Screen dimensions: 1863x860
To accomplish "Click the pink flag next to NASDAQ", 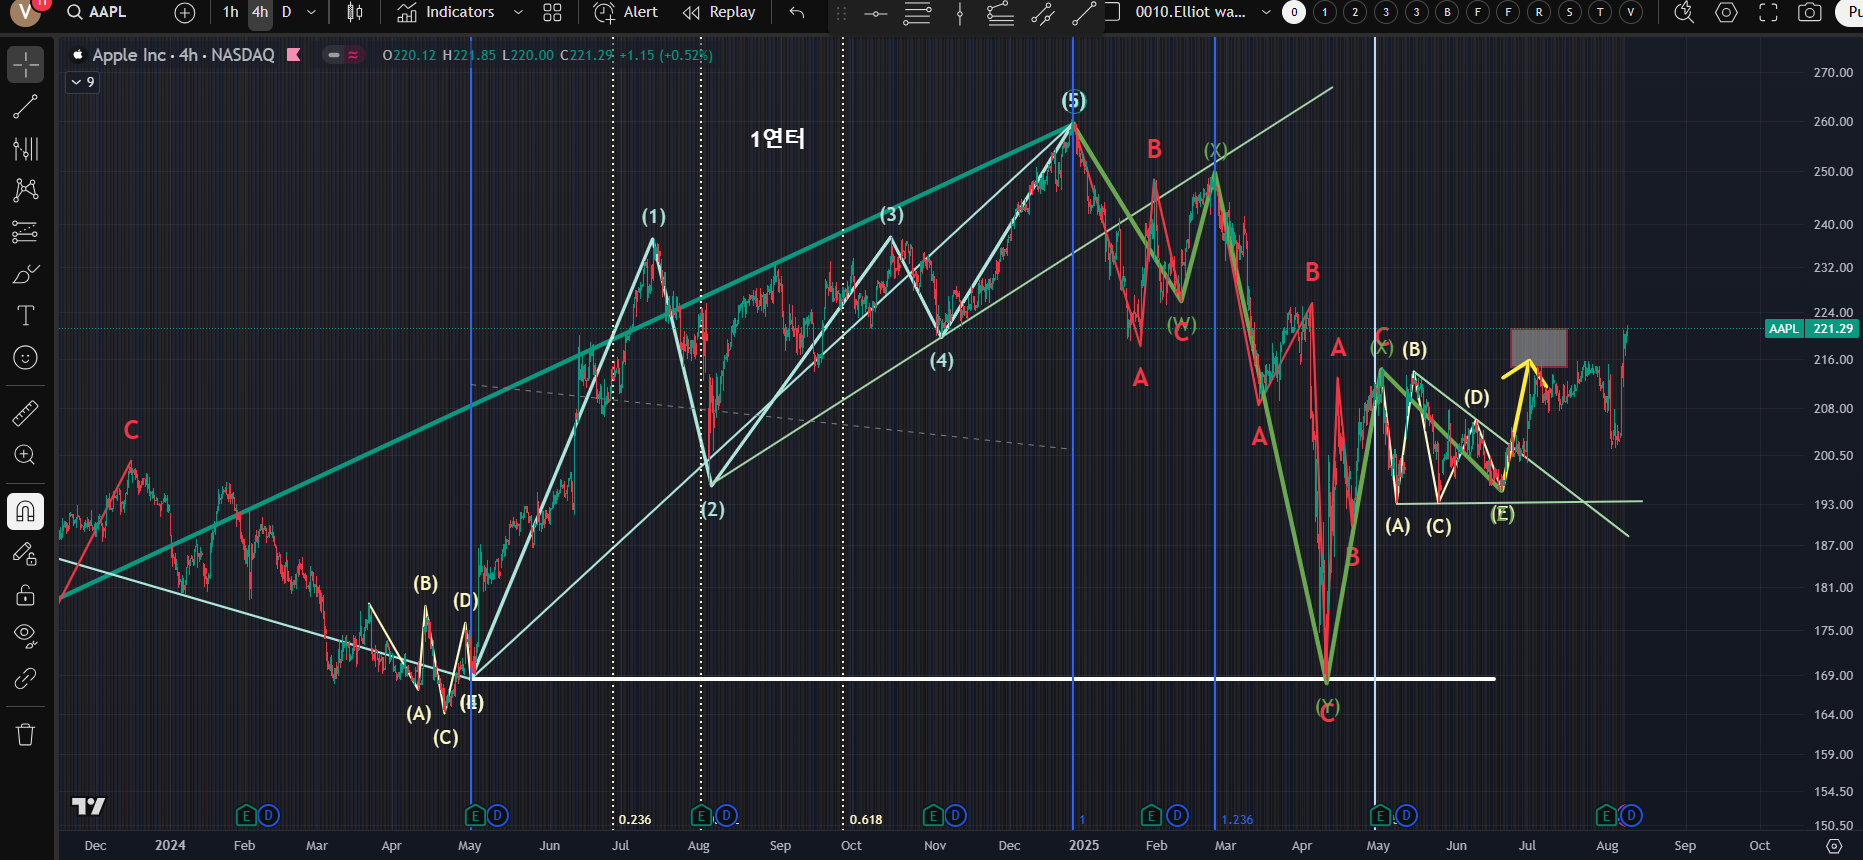I will [x=294, y=55].
